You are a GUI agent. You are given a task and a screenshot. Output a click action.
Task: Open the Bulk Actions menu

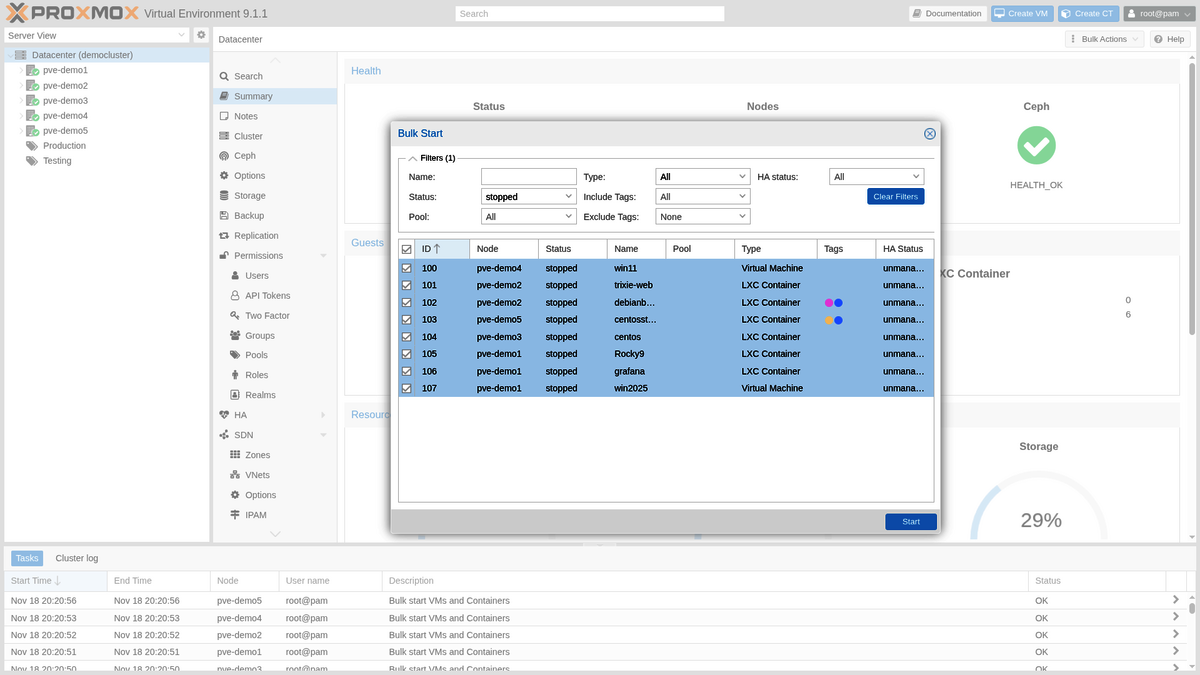[x=1103, y=39]
